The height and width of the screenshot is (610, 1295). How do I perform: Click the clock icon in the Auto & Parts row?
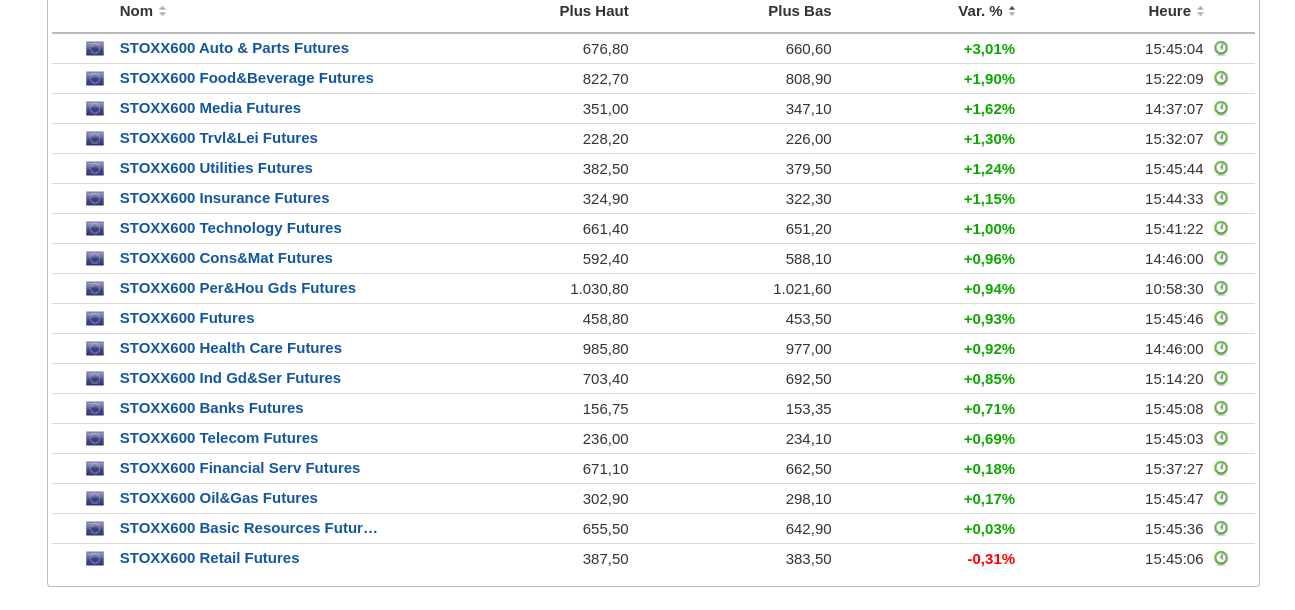[x=1221, y=48]
